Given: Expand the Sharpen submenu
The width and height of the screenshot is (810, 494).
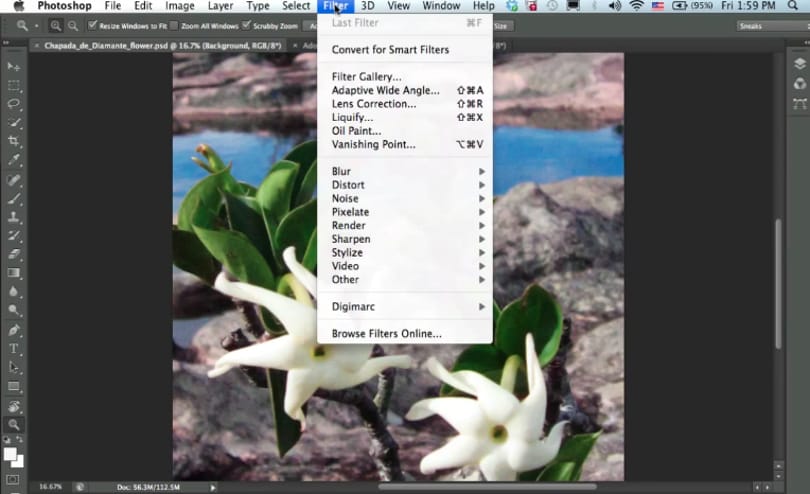Looking at the screenshot, I should (404, 239).
